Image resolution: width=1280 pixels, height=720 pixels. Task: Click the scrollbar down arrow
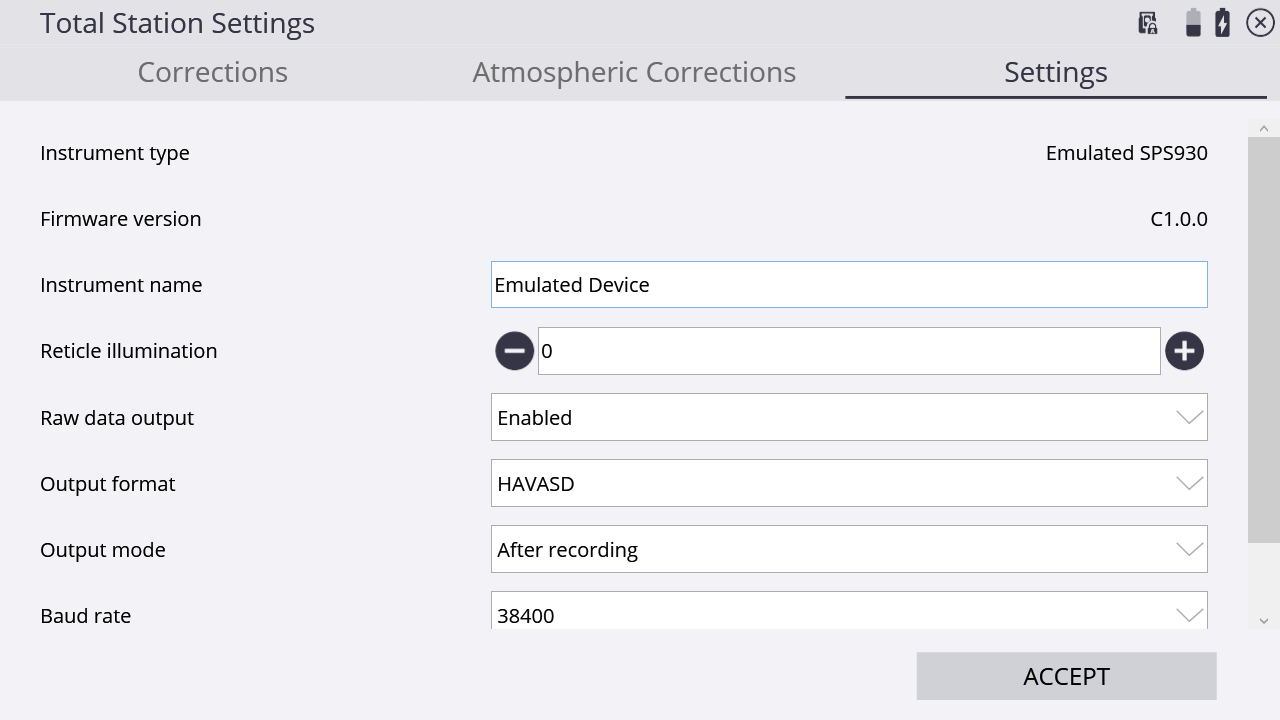(1264, 621)
